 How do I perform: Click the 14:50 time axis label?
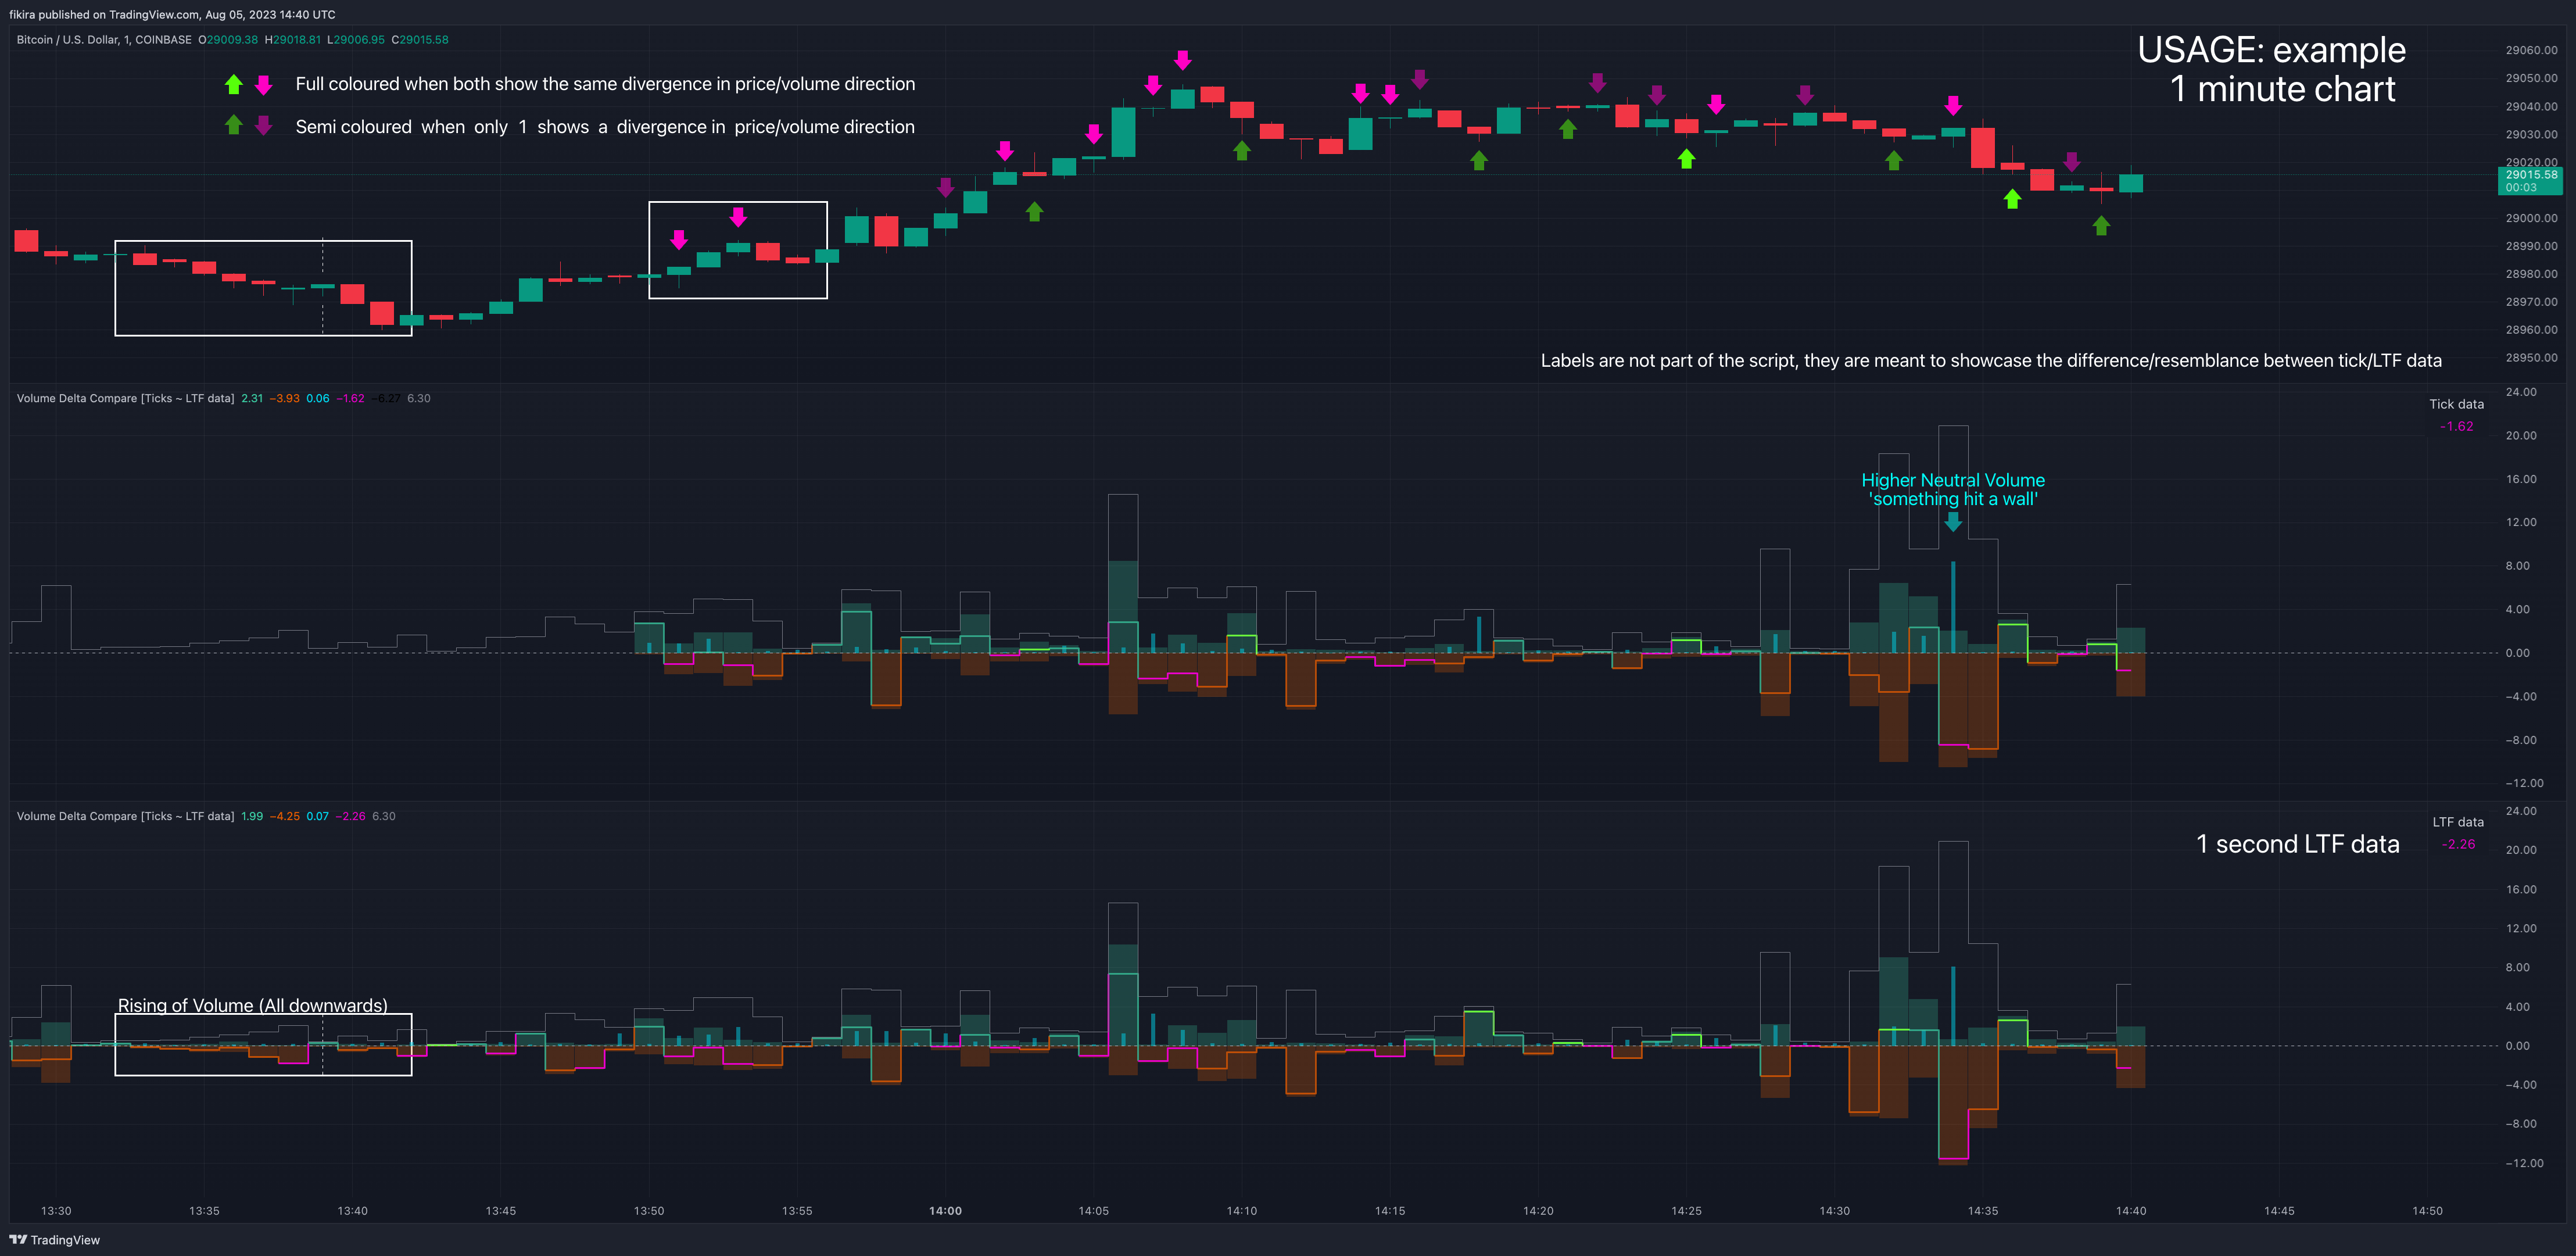(x=2427, y=1211)
